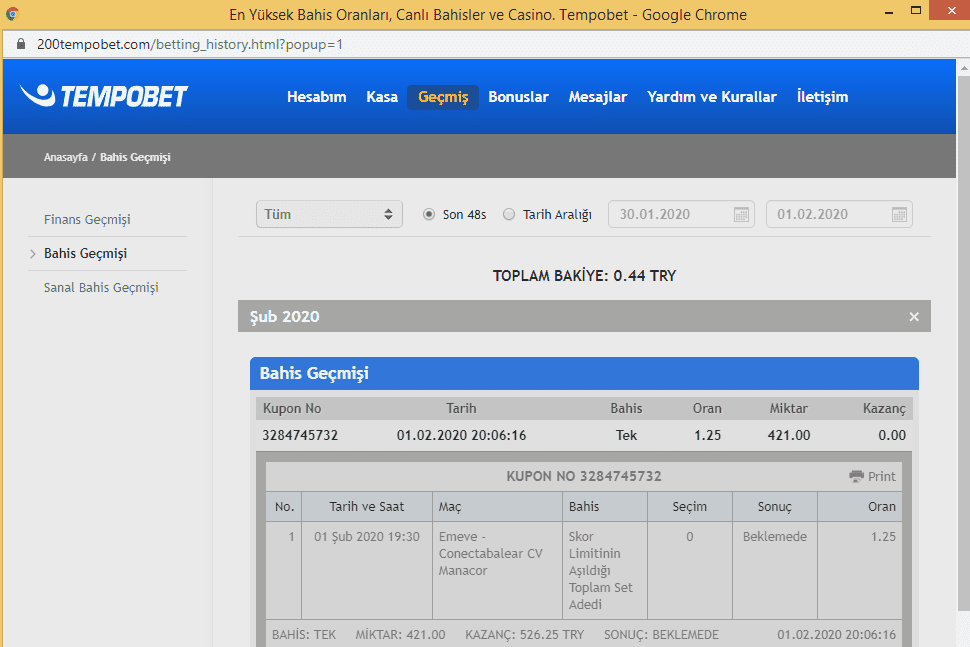The image size is (970, 647).
Task: Minimize the Chrome window
Action: coord(889,12)
